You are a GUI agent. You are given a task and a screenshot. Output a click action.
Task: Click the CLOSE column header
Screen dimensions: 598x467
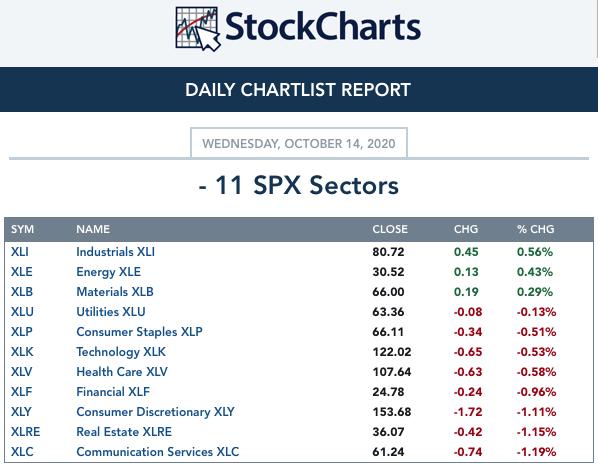390,229
